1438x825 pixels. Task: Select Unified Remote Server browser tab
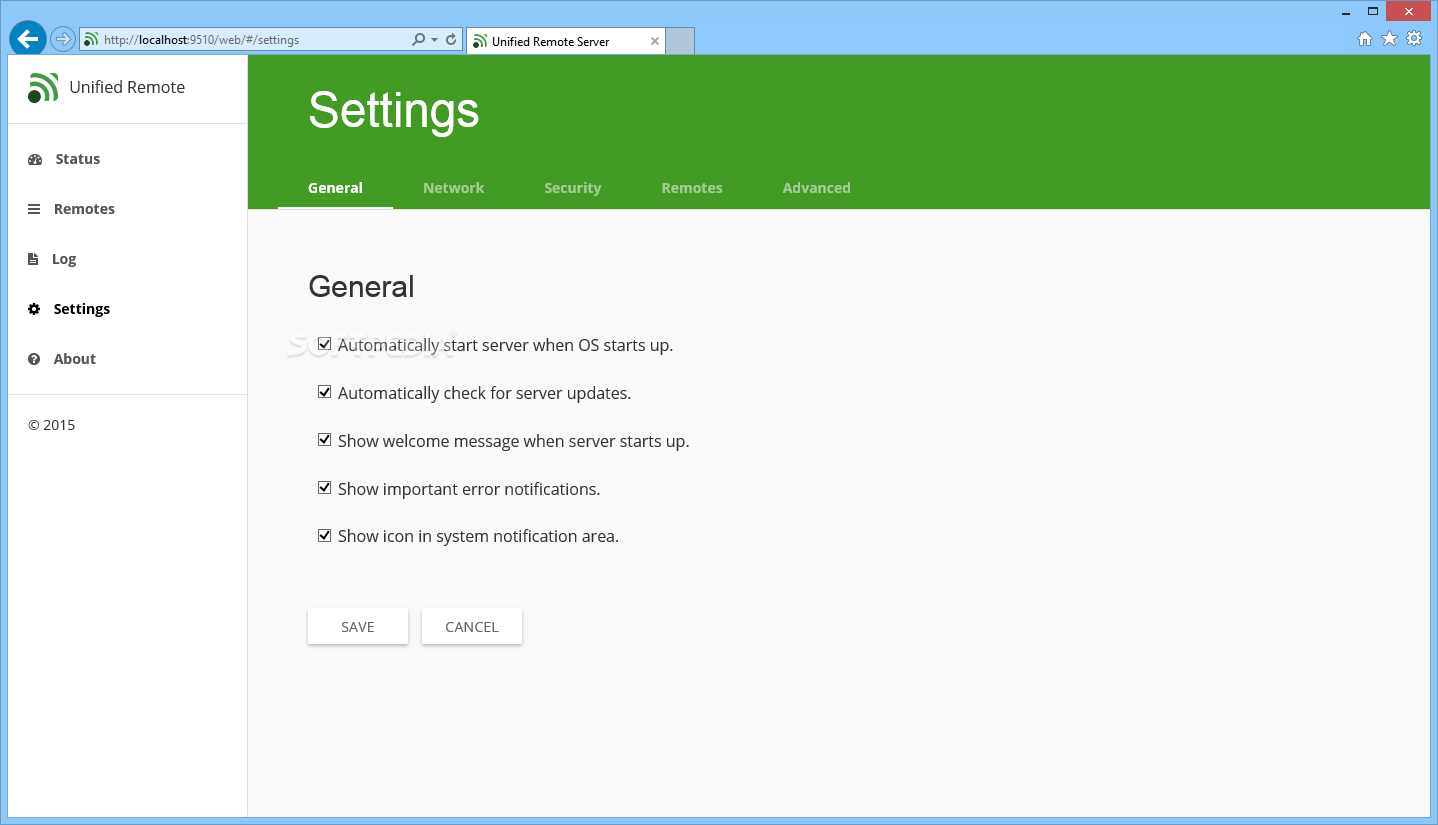pos(565,41)
